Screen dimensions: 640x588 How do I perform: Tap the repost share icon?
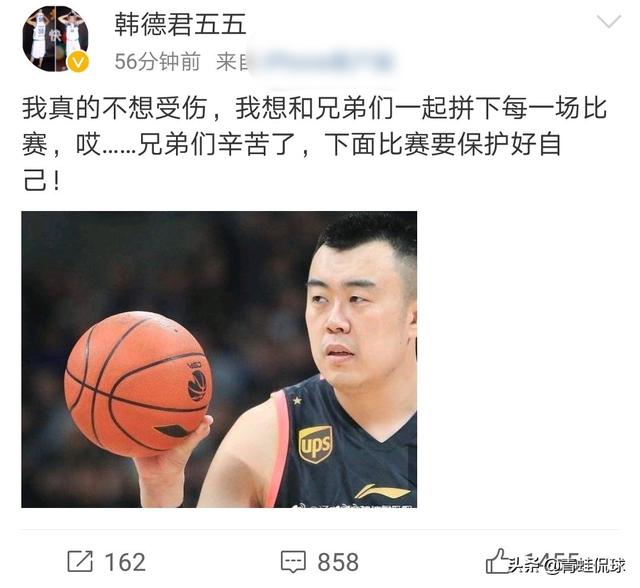pyautogui.click(x=80, y=562)
